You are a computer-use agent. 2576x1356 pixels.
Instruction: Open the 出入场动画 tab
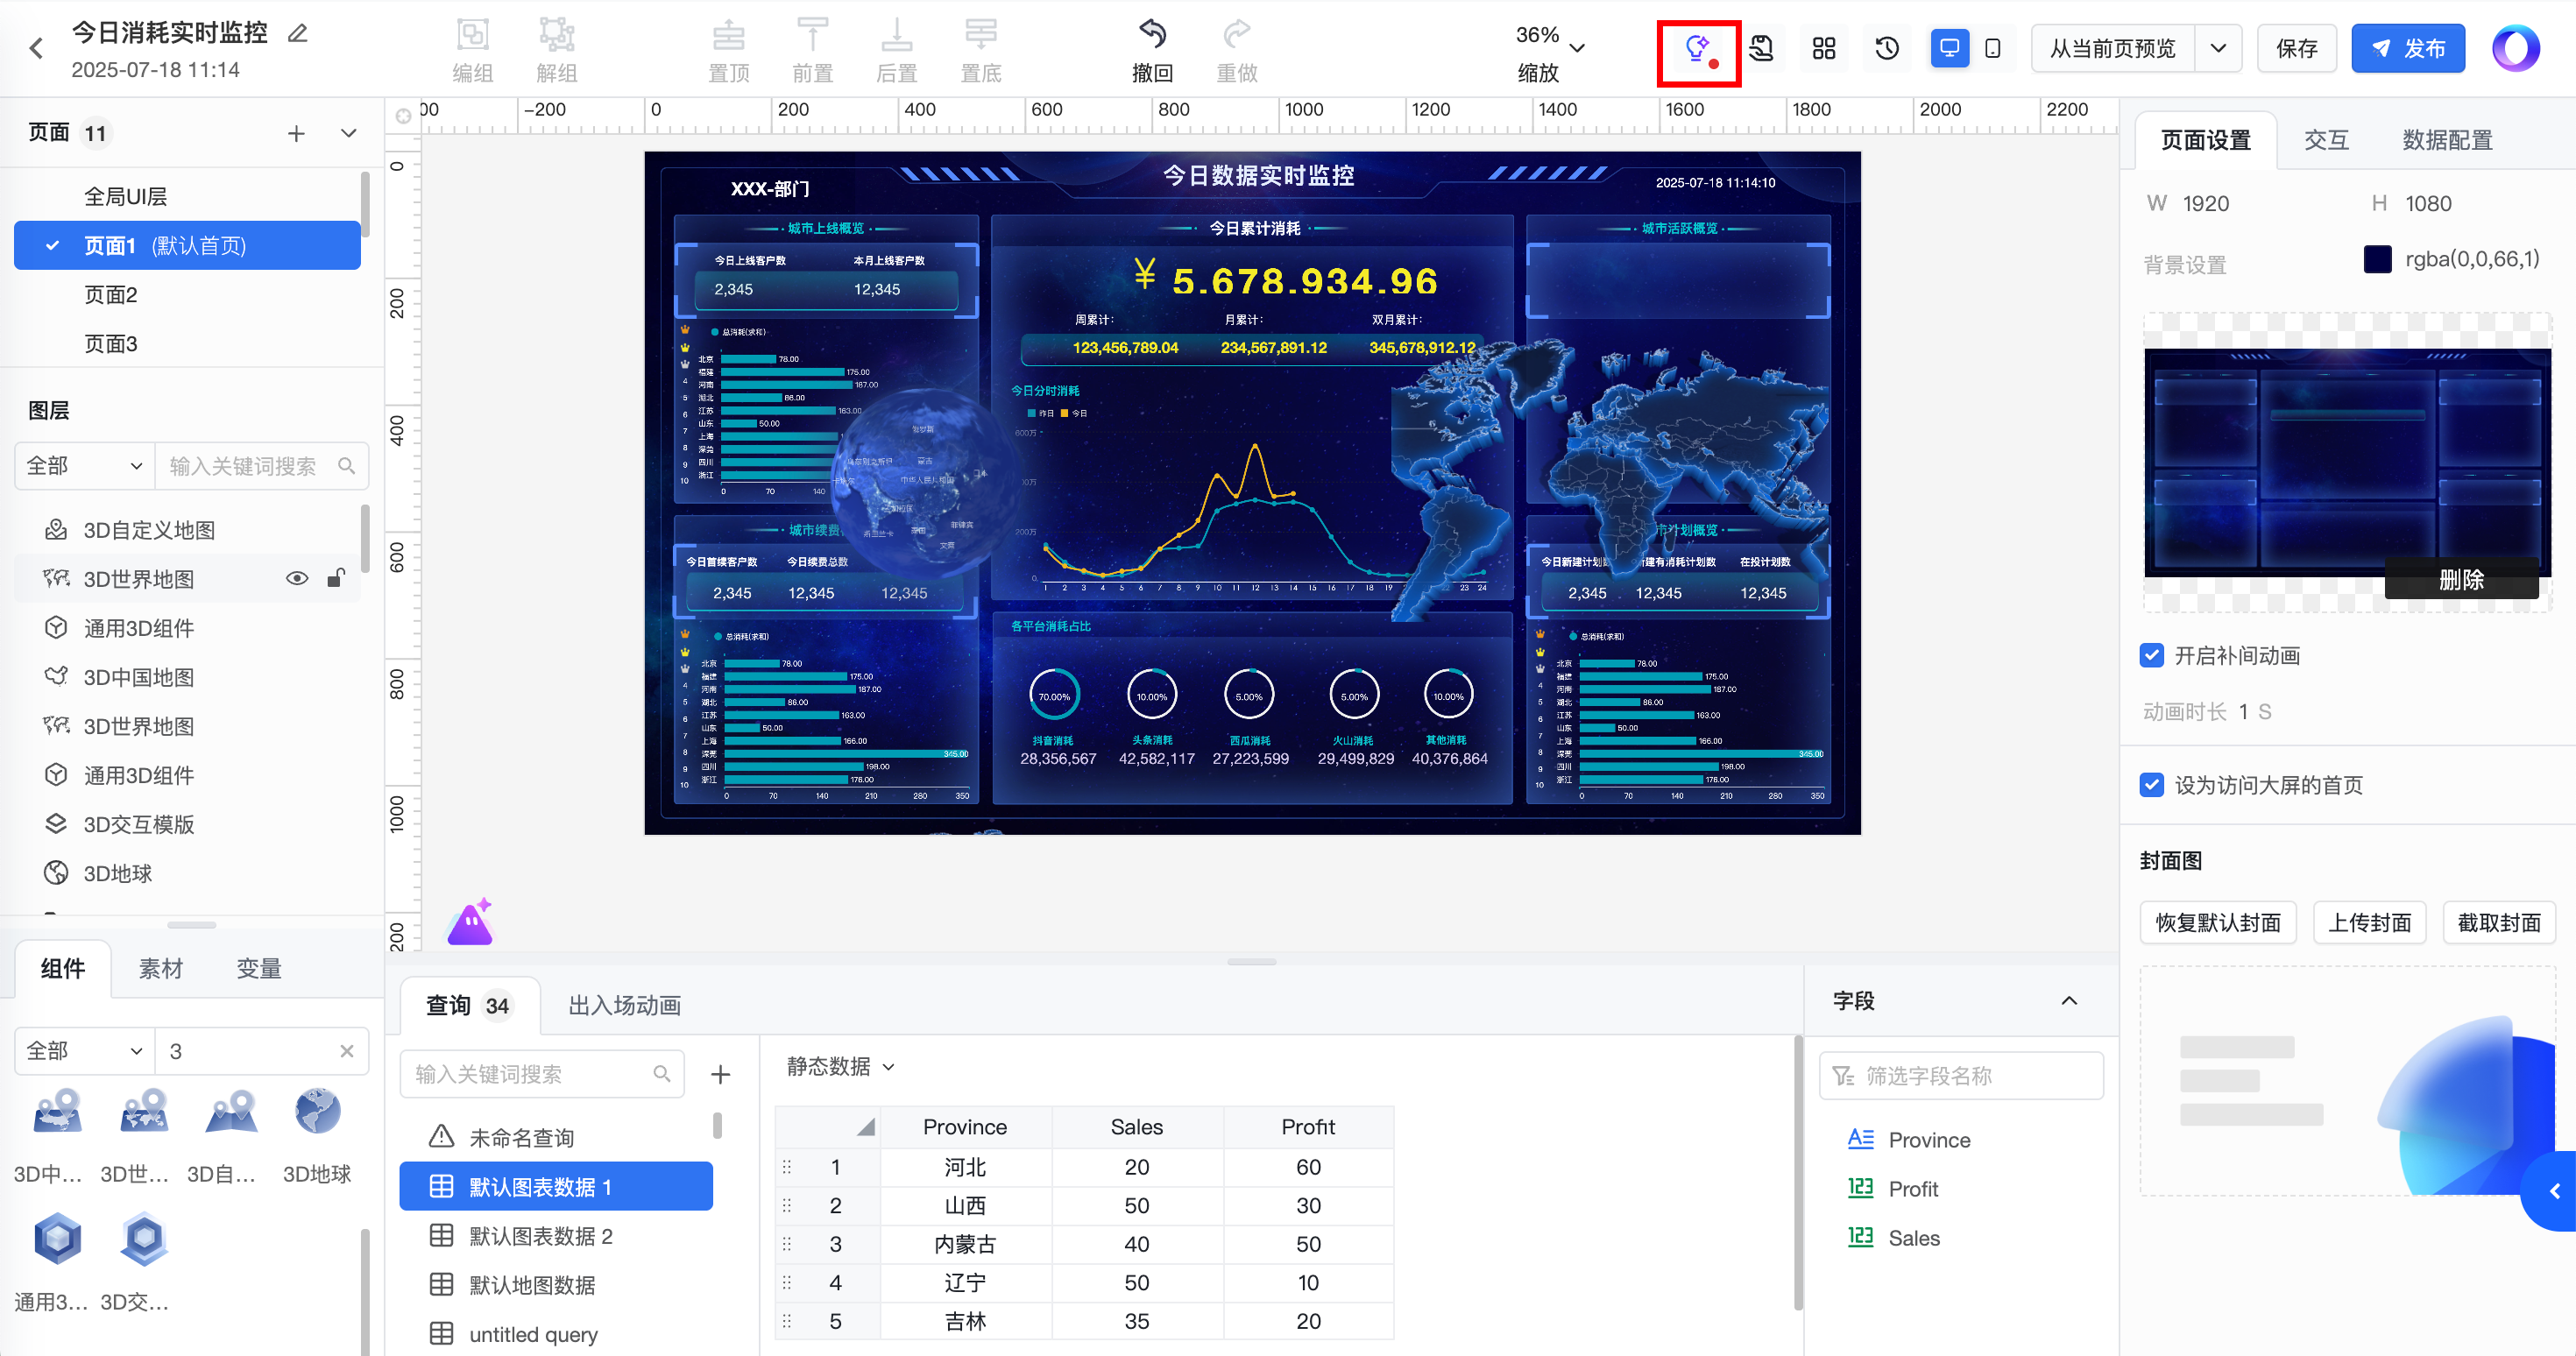[x=624, y=1005]
